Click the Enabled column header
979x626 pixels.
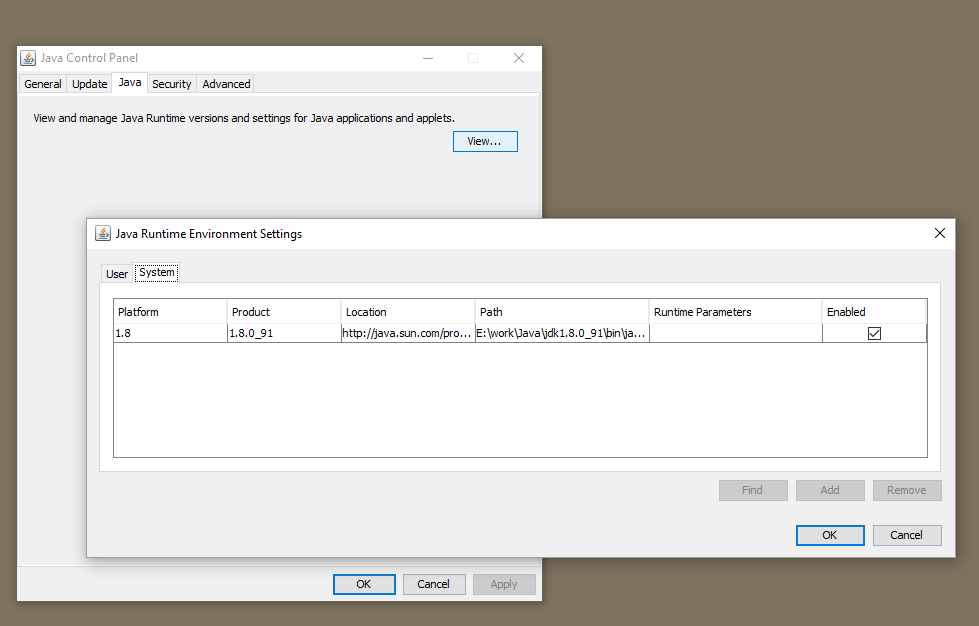tap(874, 311)
